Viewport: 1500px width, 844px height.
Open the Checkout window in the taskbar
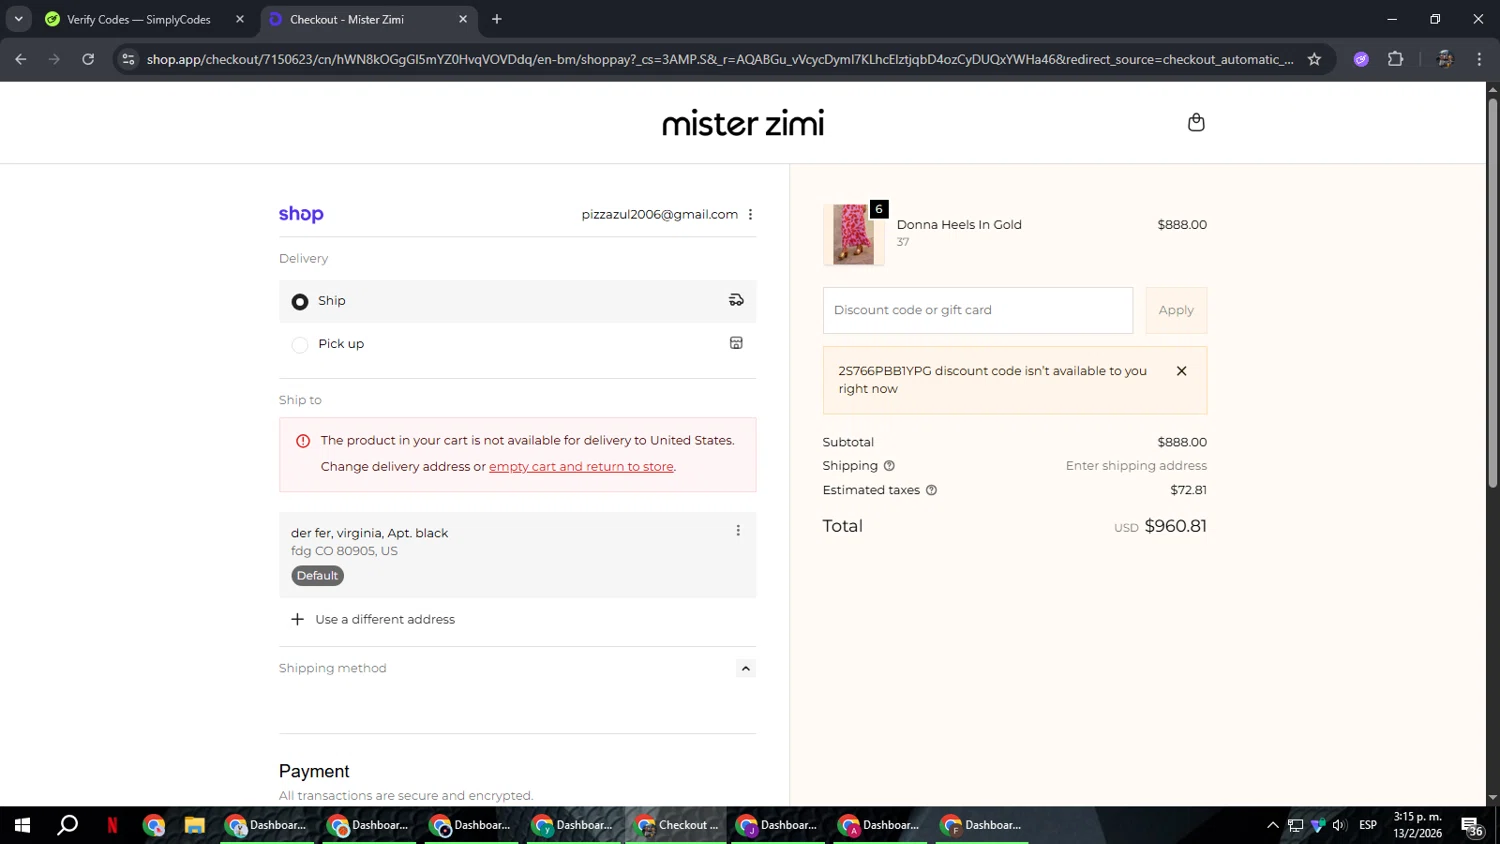pyautogui.click(x=678, y=825)
